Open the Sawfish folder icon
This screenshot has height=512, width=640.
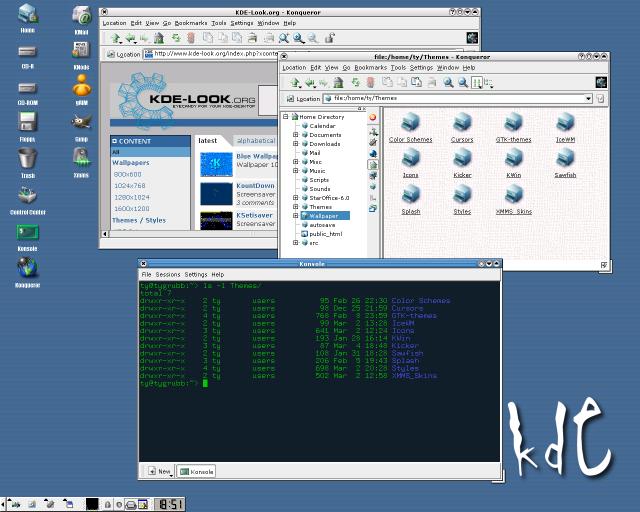(565, 158)
